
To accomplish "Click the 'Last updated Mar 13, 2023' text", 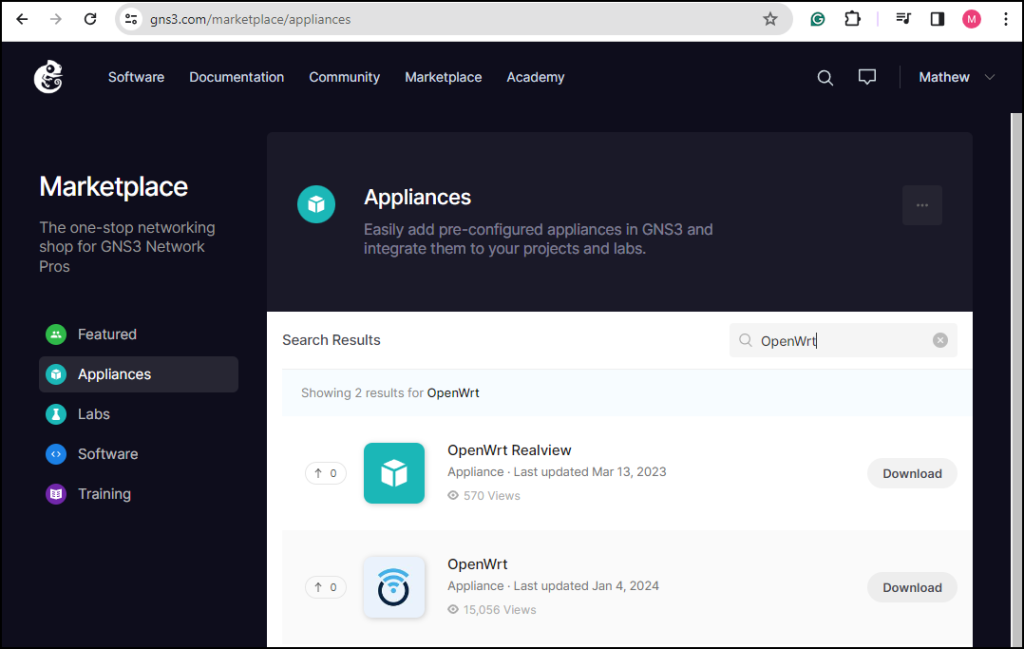I will tap(590, 471).
